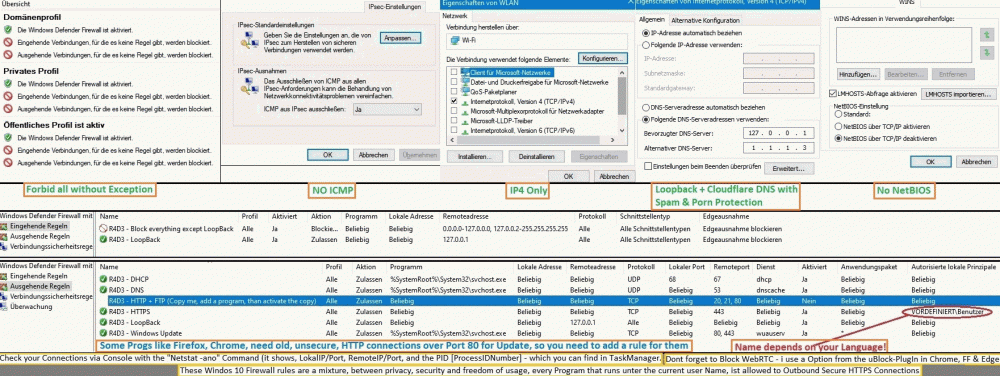This screenshot has height=376, width=1000.
Task: Select the R4D3 - HTTP + FTP rule row
Action: pyautogui.click(x=548, y=301)
